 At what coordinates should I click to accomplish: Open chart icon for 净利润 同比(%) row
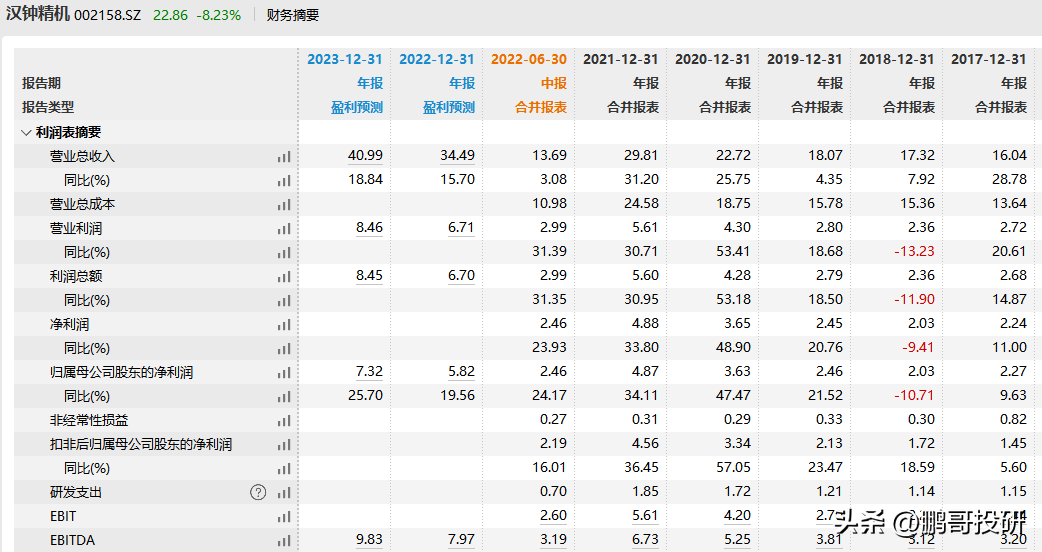[284, 349]
